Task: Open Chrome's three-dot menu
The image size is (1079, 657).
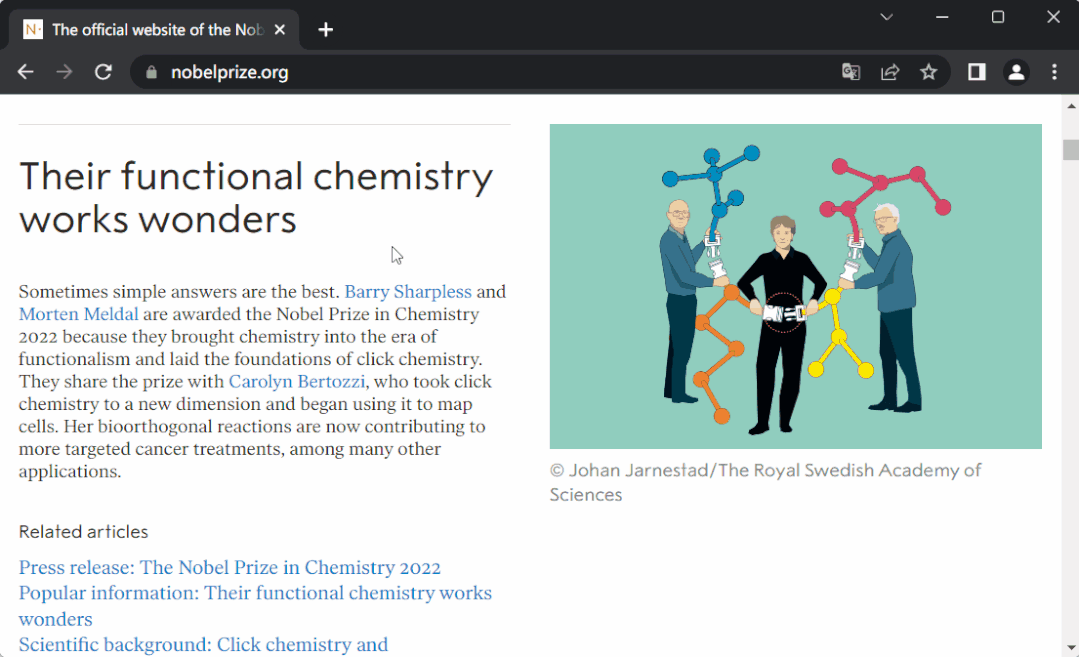Action: click(1054, 72)
